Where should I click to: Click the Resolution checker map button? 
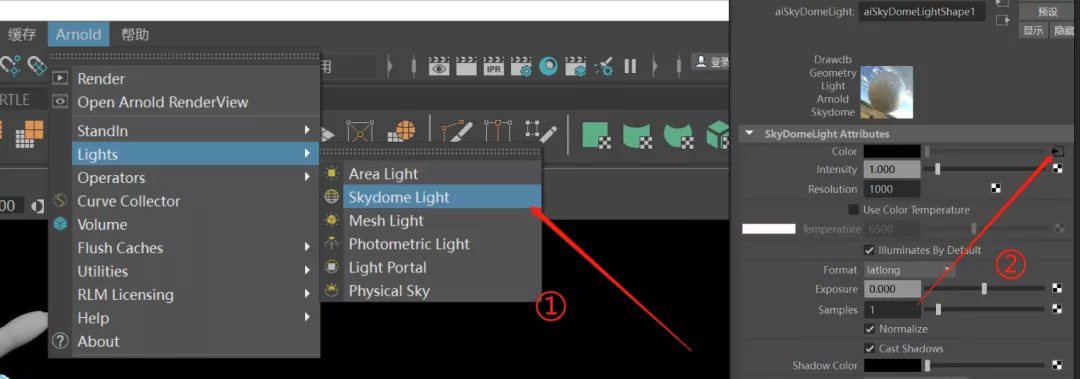[995, 188]
